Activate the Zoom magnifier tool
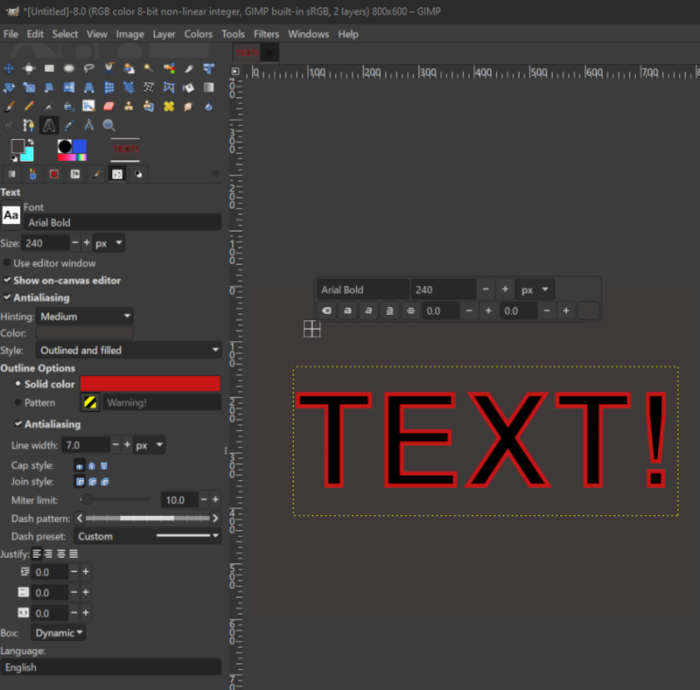Screen dimensions: 700x690 [x=109, y=125]
